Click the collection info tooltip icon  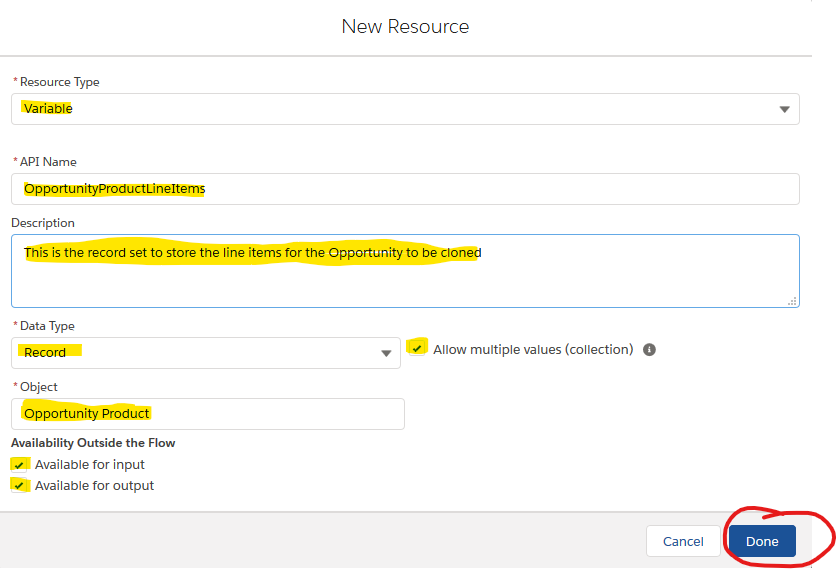click(649, 350)
